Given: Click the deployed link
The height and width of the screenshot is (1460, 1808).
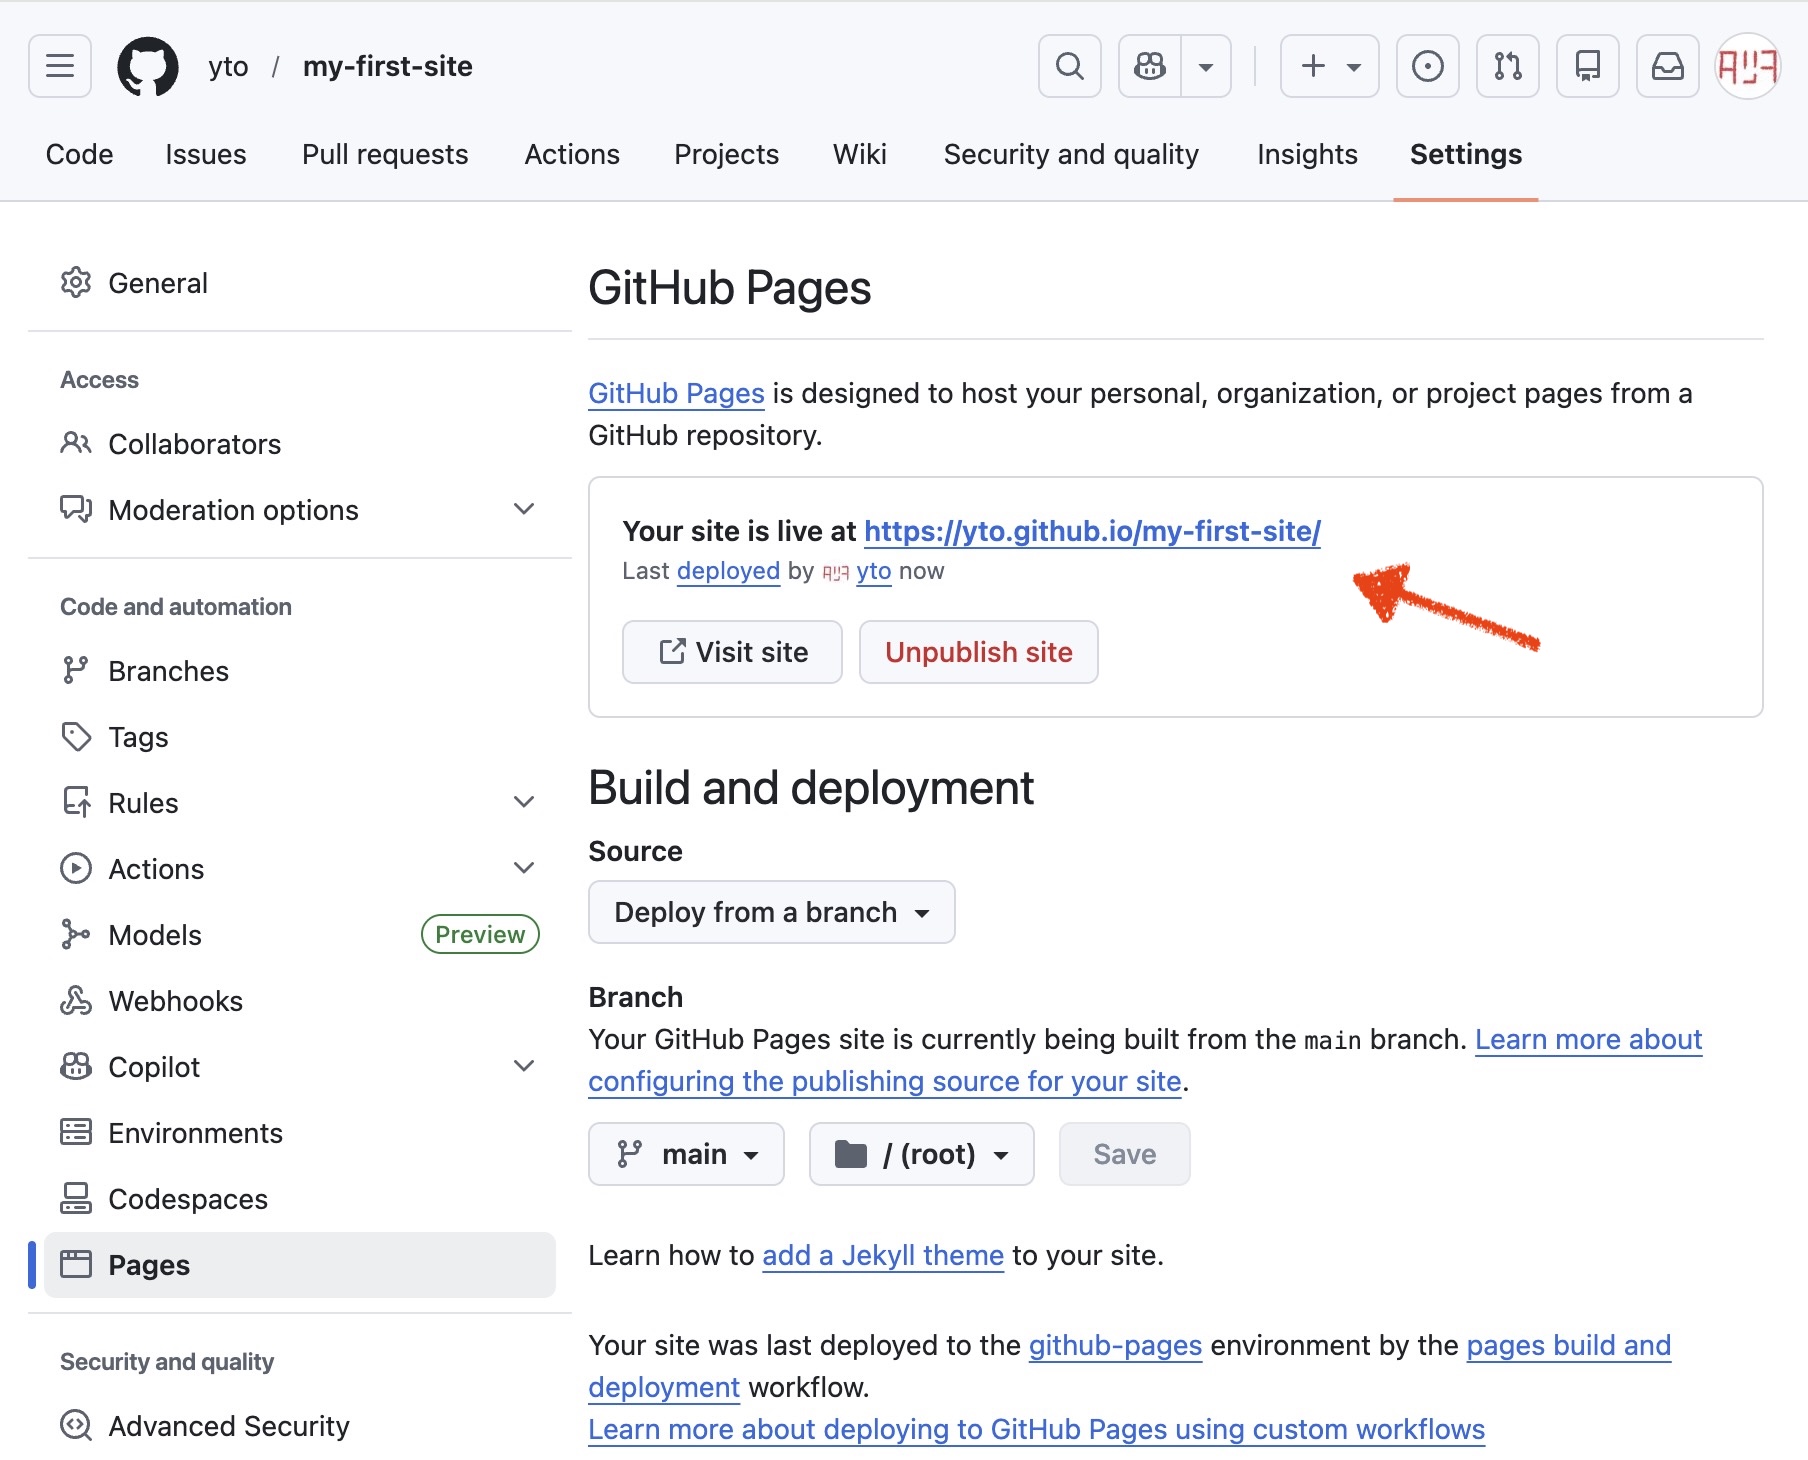Looking at the screenshot, I should pyautogui.click(x=728, y=571).
